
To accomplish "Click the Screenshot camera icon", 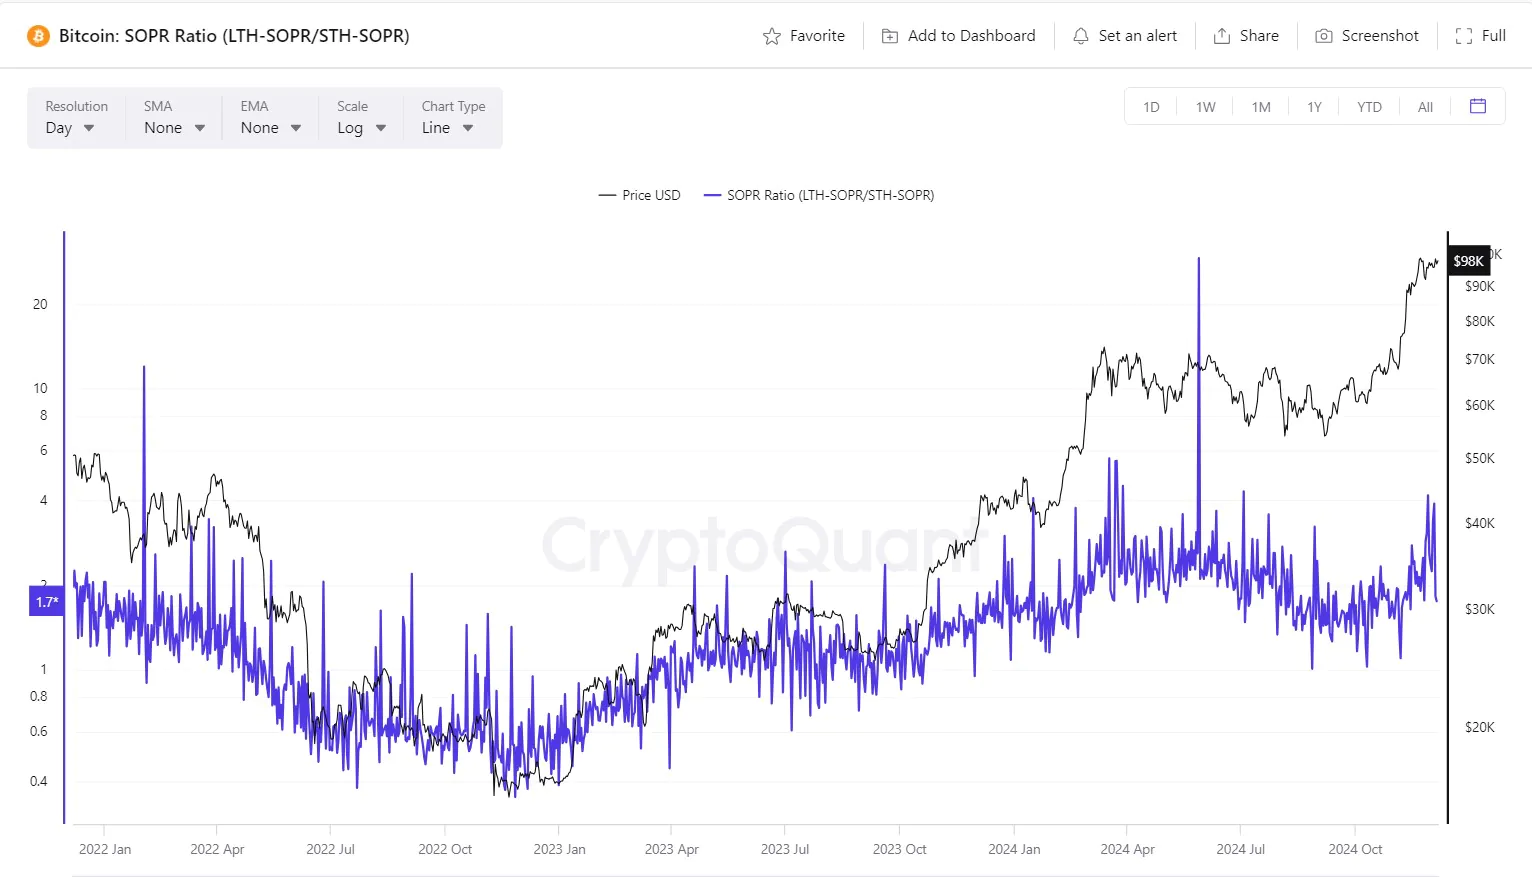I will [1323, 36].
